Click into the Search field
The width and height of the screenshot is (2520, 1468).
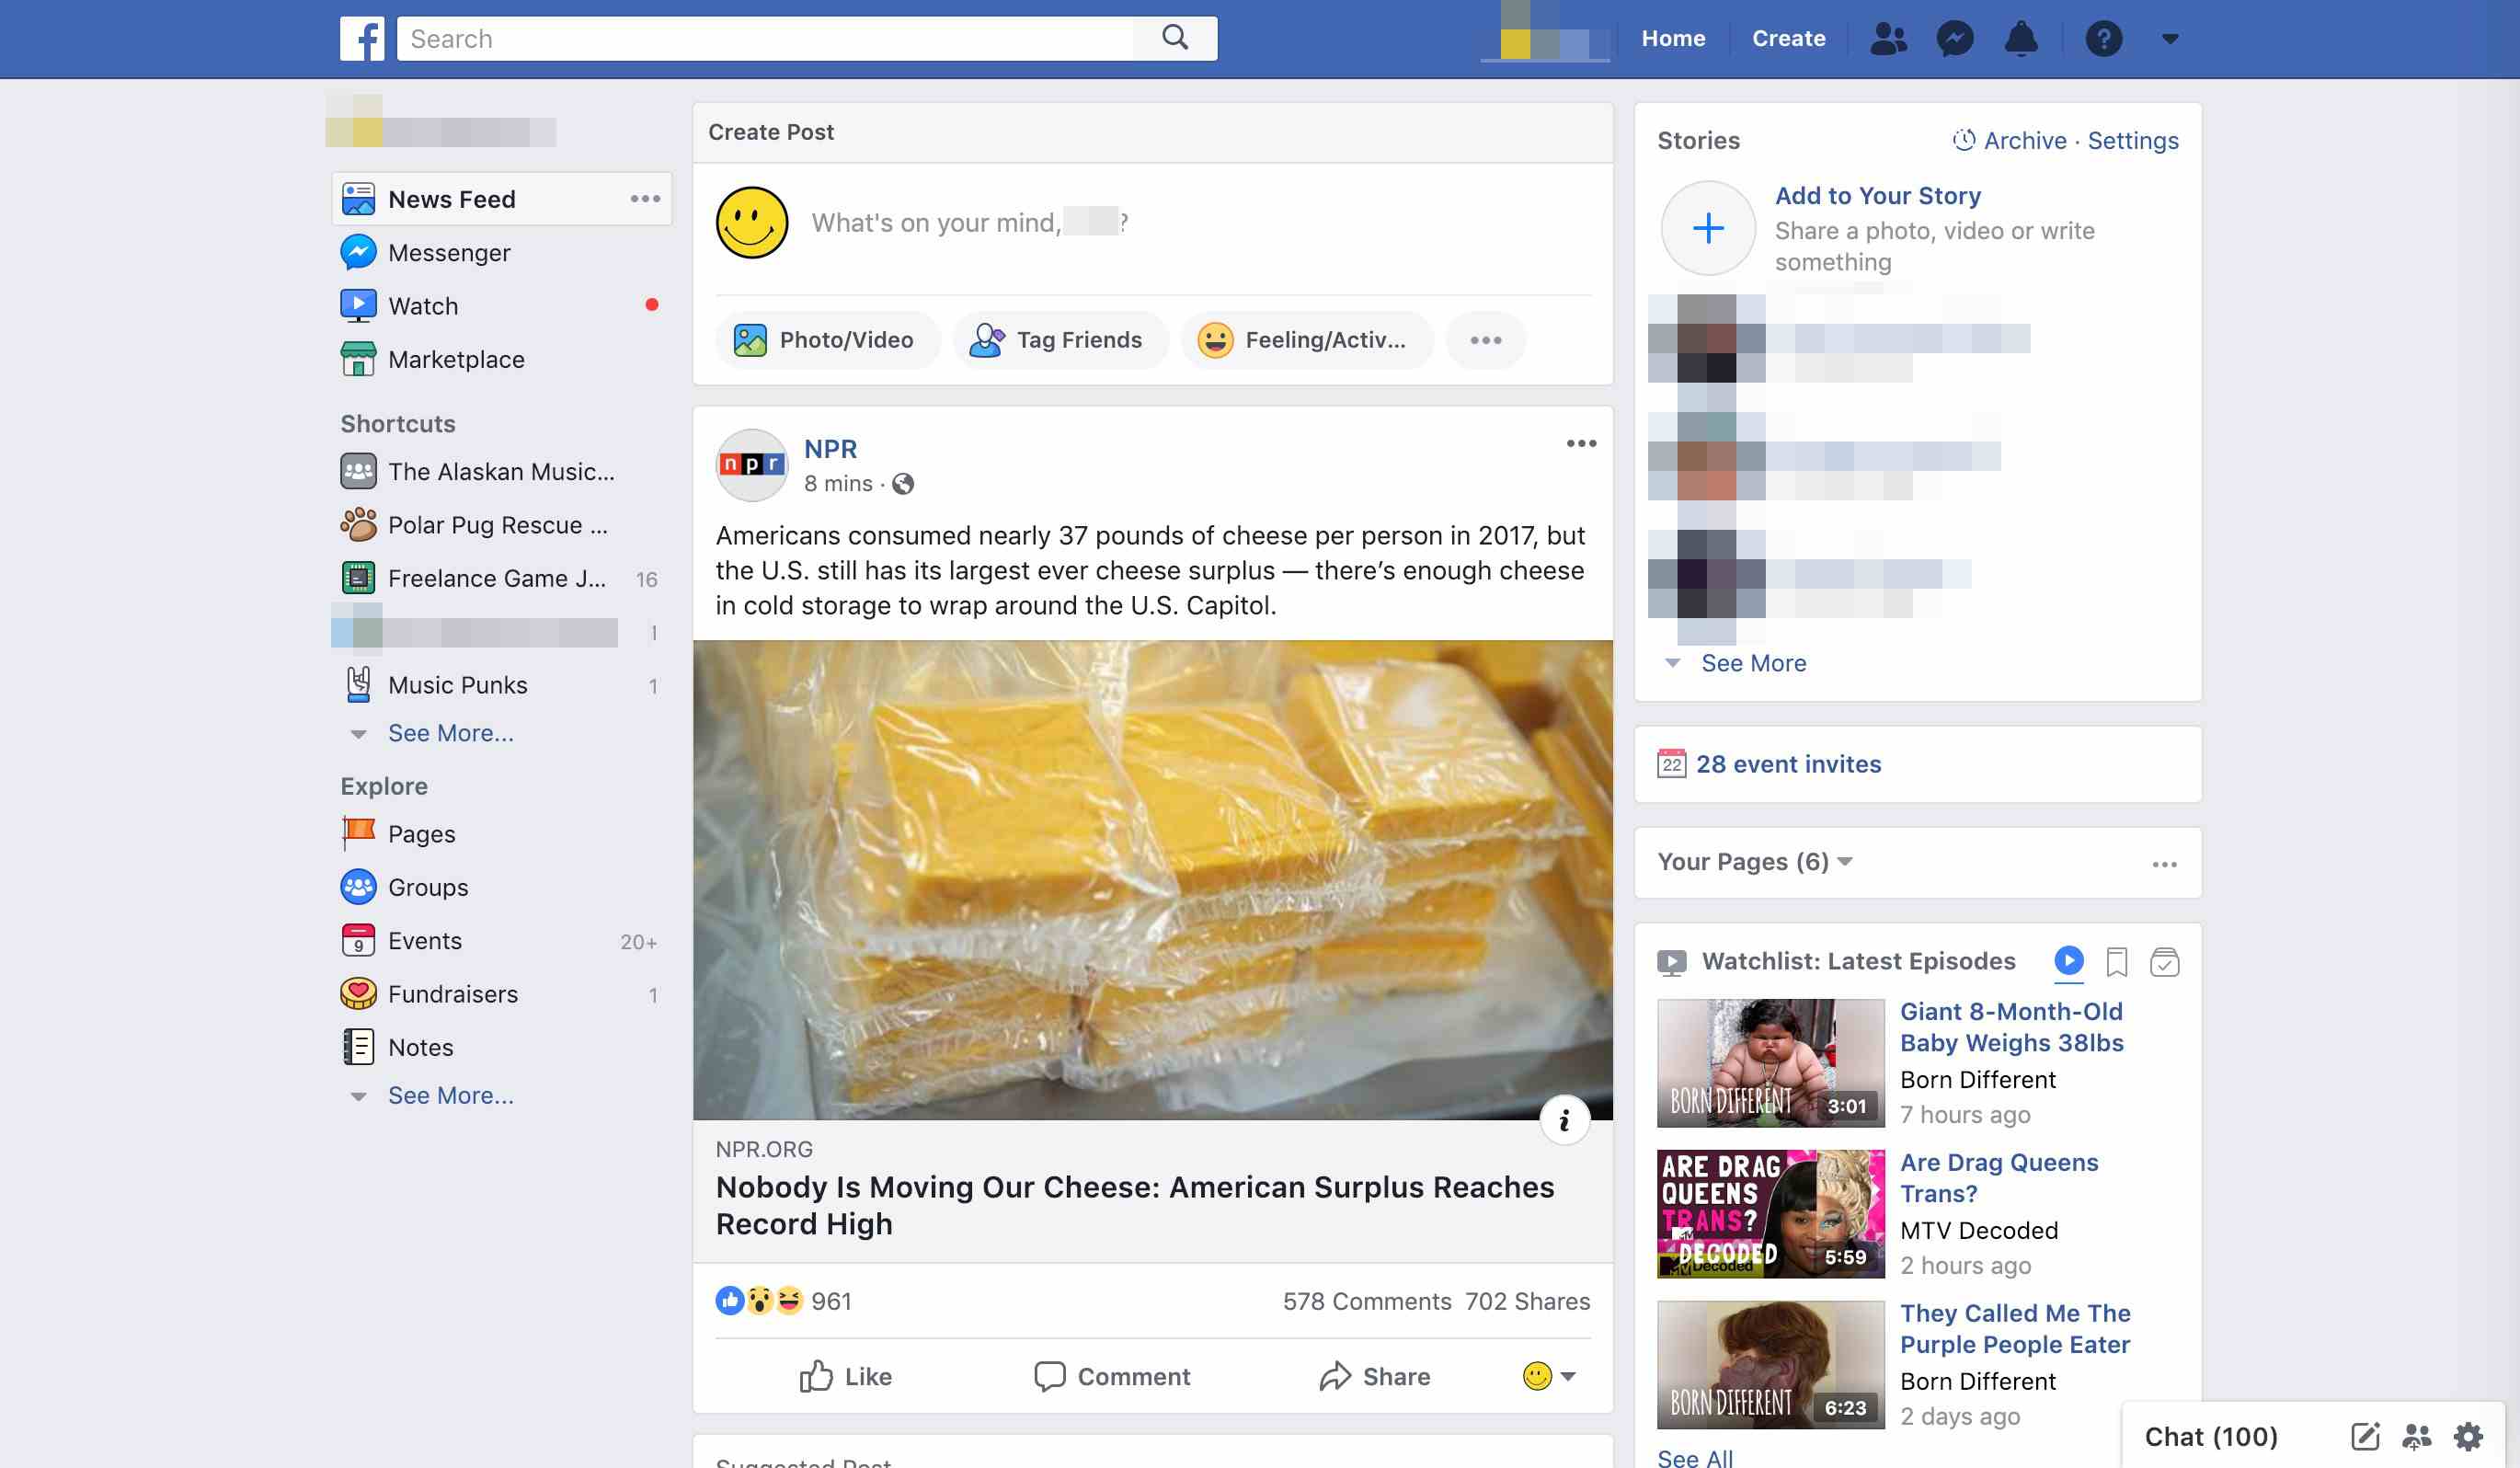766,39
